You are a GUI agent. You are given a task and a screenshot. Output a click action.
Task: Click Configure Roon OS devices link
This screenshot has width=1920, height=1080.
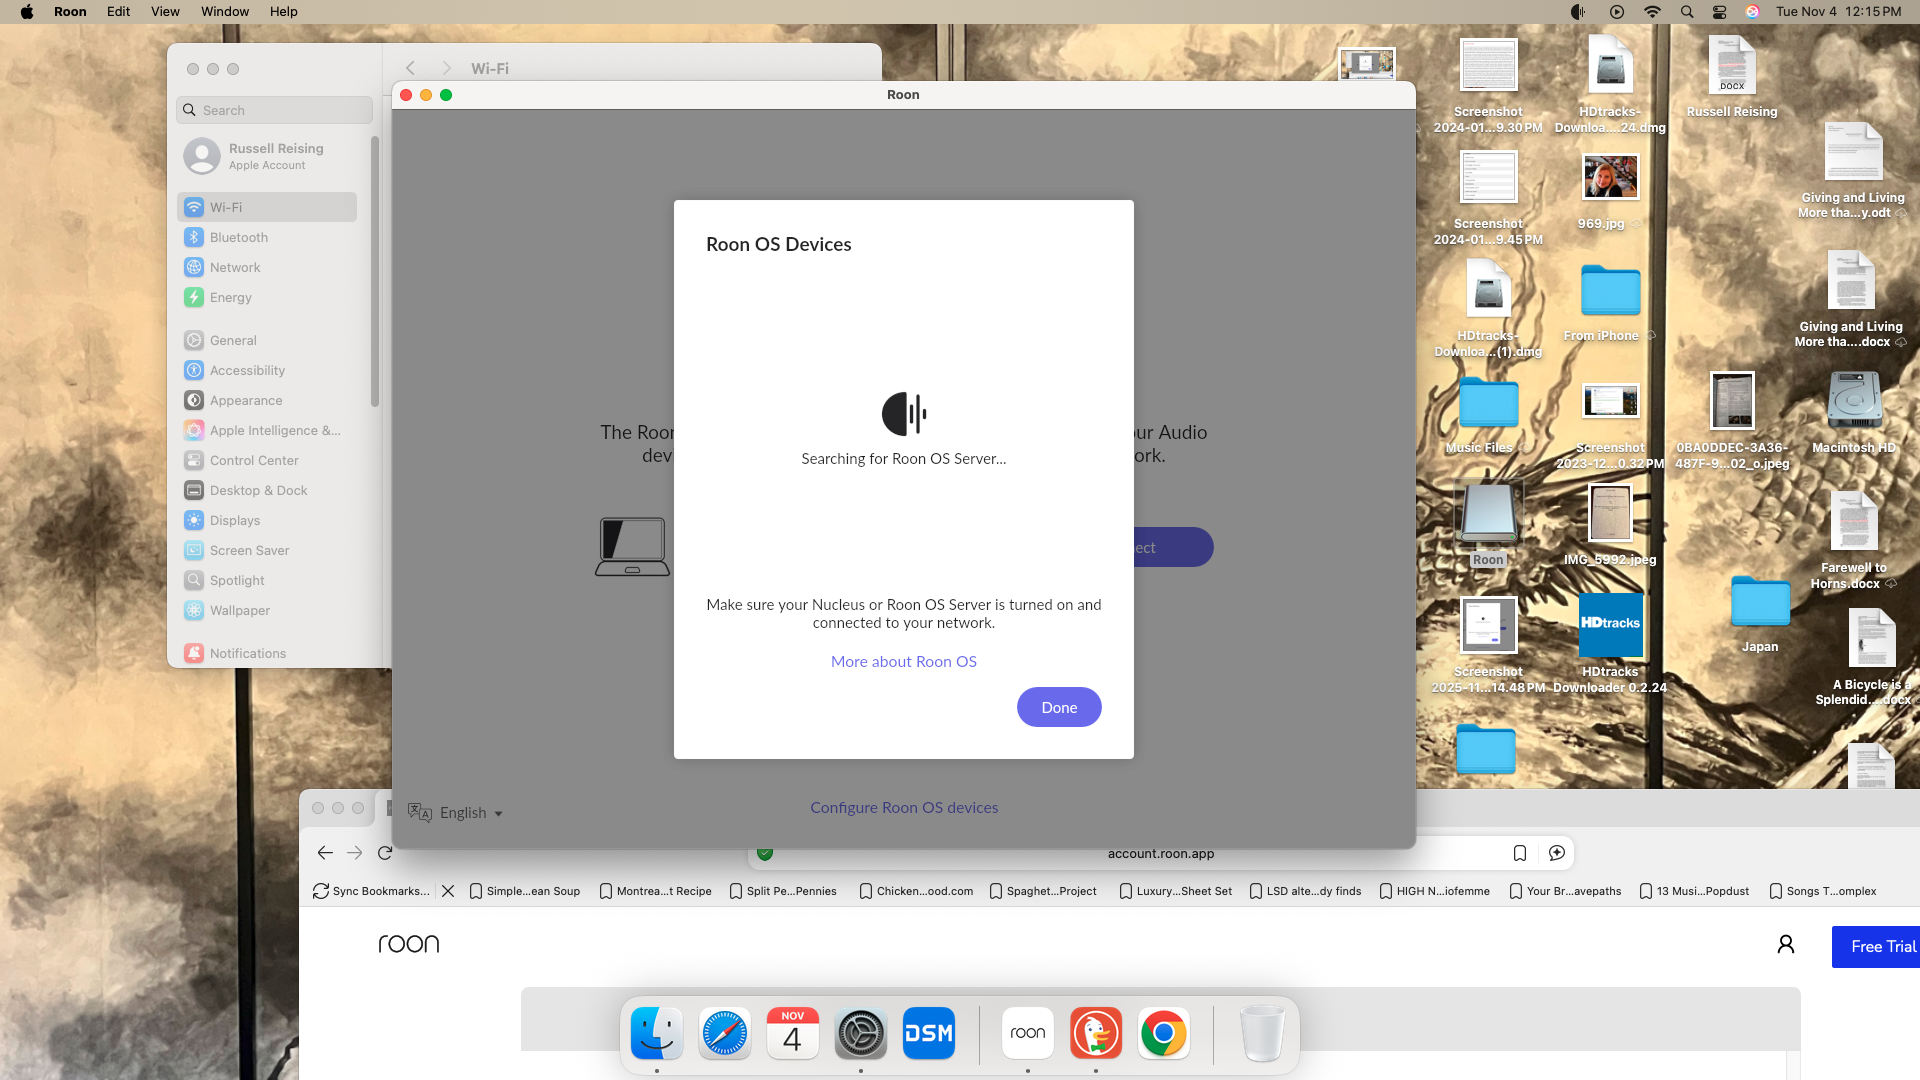coord(903,807)
